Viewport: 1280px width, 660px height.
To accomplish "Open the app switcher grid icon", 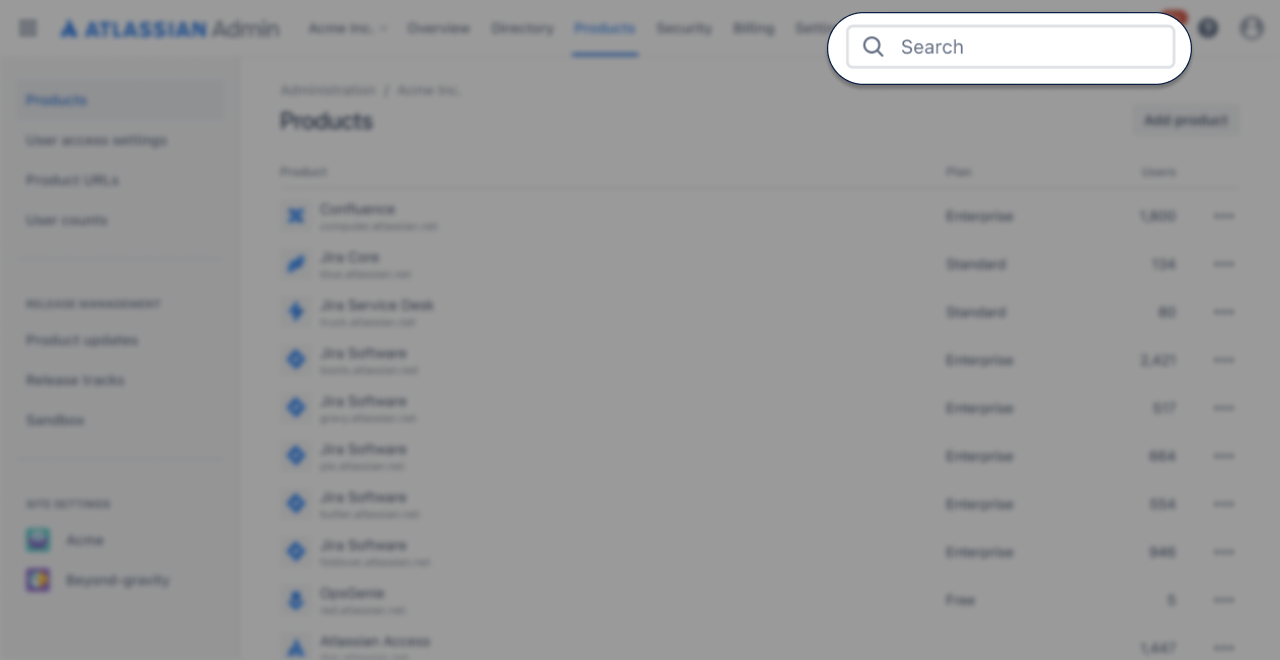I will tap(28, 28).
